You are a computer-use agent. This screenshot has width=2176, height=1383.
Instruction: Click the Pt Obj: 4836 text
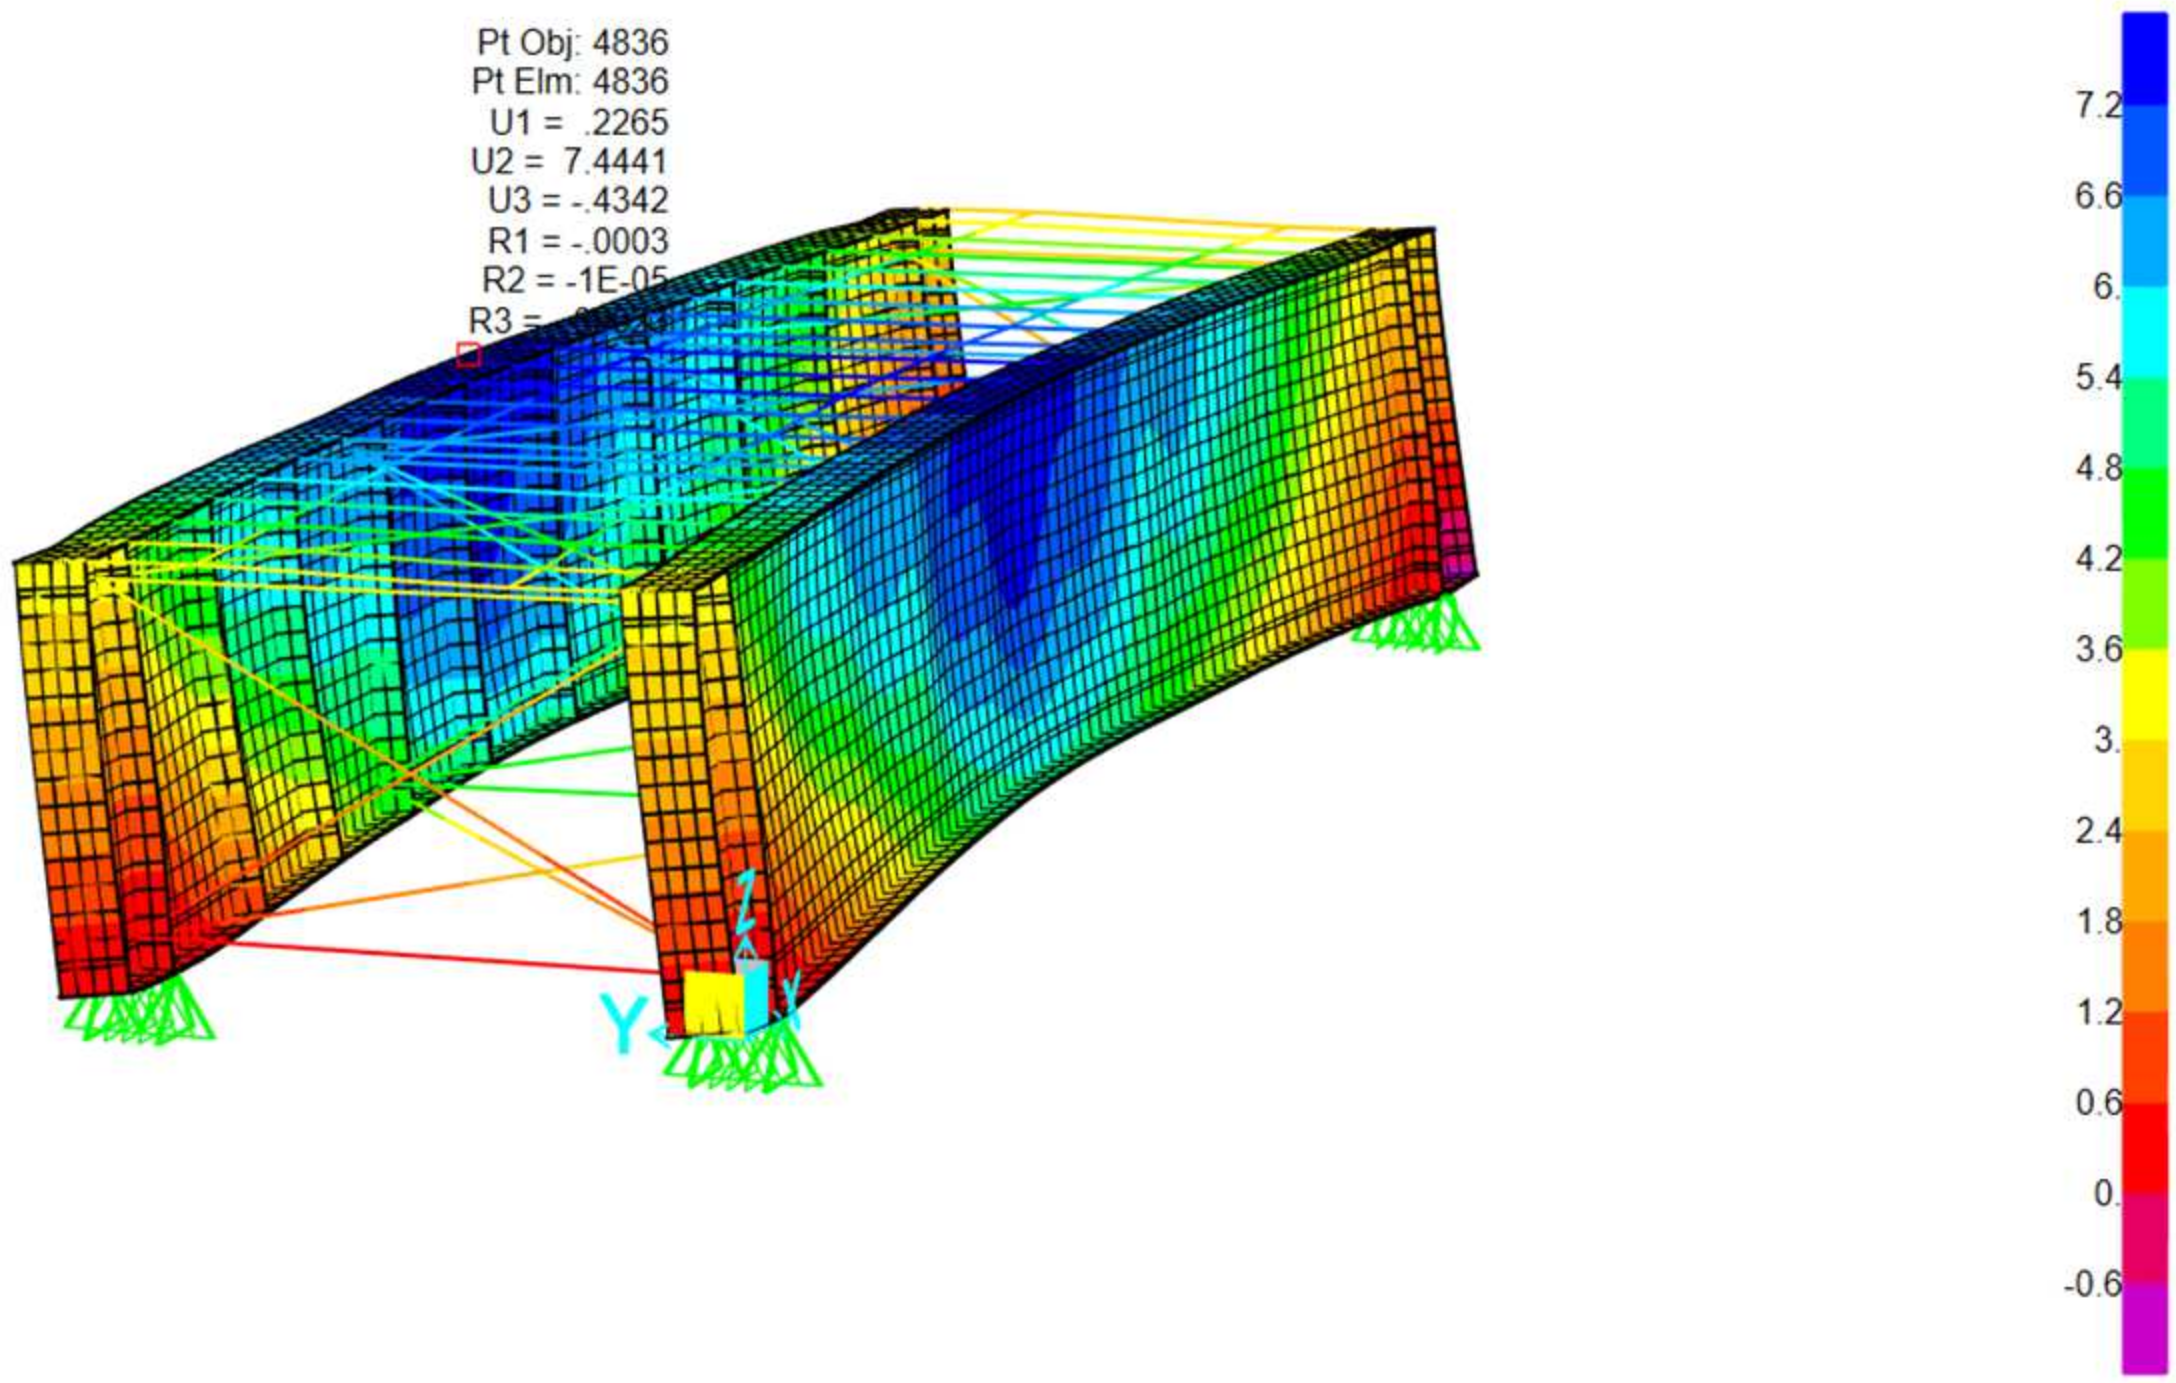click(572, 42)
